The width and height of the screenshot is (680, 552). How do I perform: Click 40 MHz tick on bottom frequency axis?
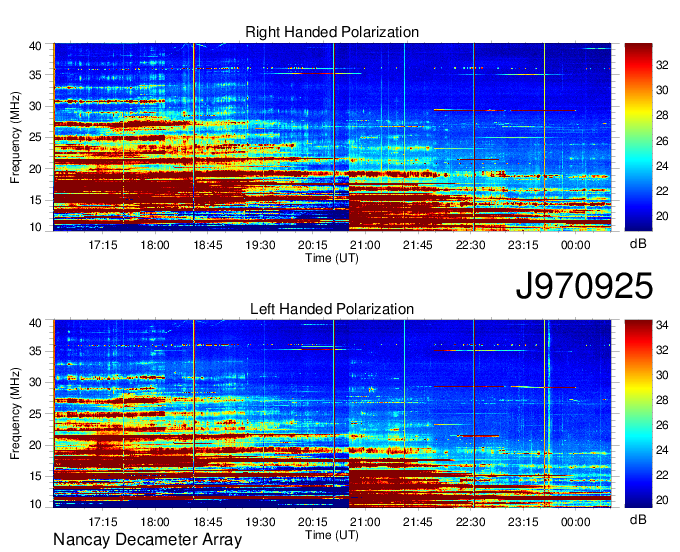(35, 323)
